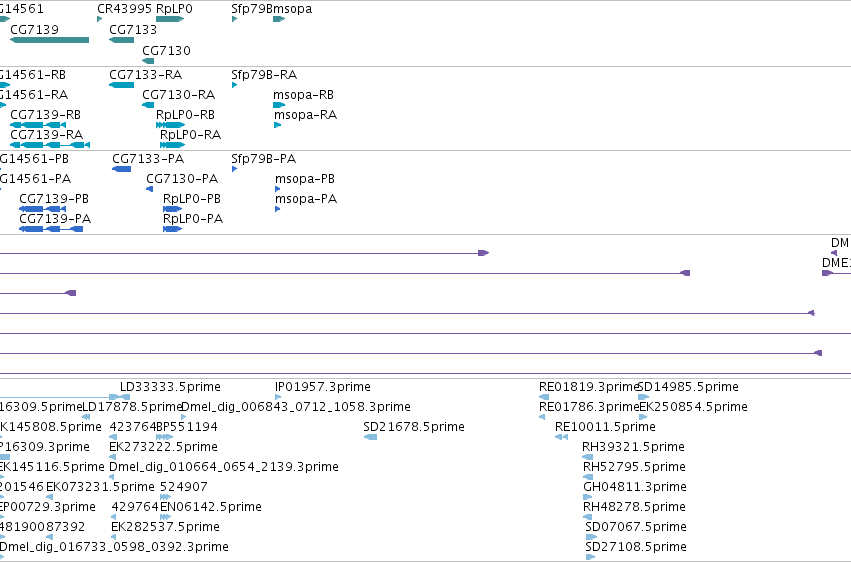The width and height of the screenshot is (851, 562).
Task: Select feature 423764
Action: (113, 437)
